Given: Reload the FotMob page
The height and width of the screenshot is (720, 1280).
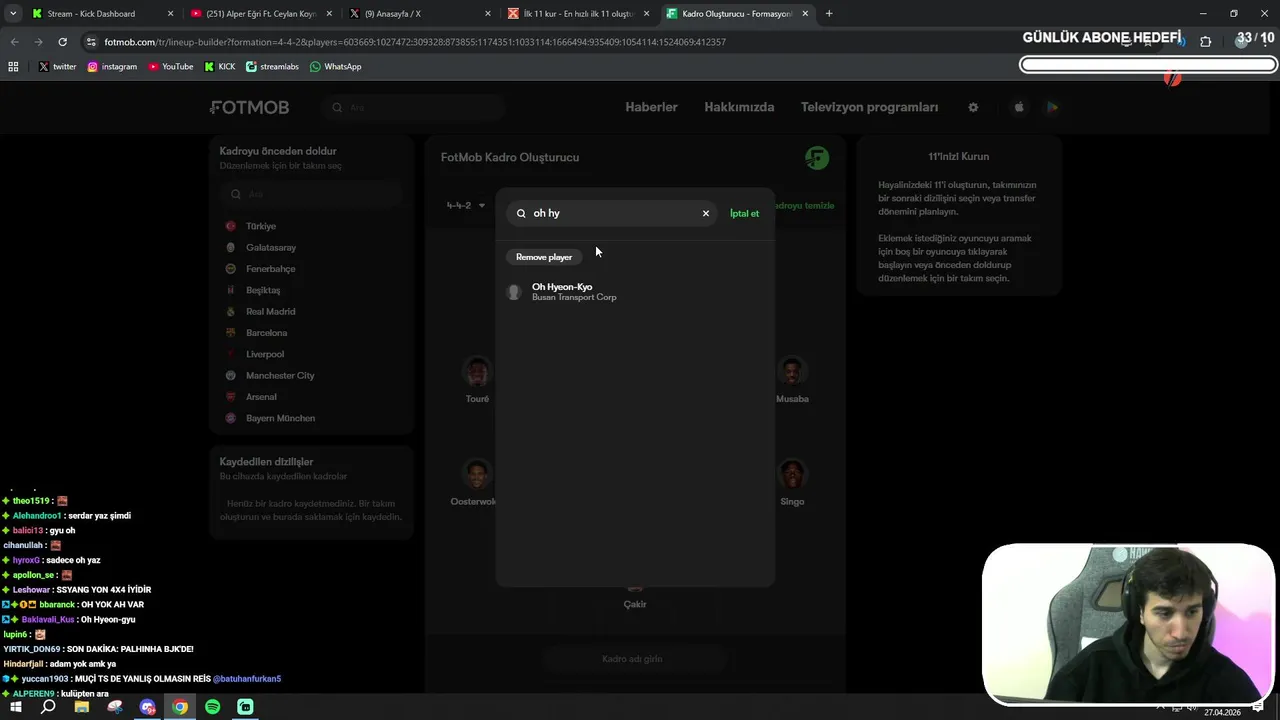Looking at the screenshot, I should click(62, 42).
